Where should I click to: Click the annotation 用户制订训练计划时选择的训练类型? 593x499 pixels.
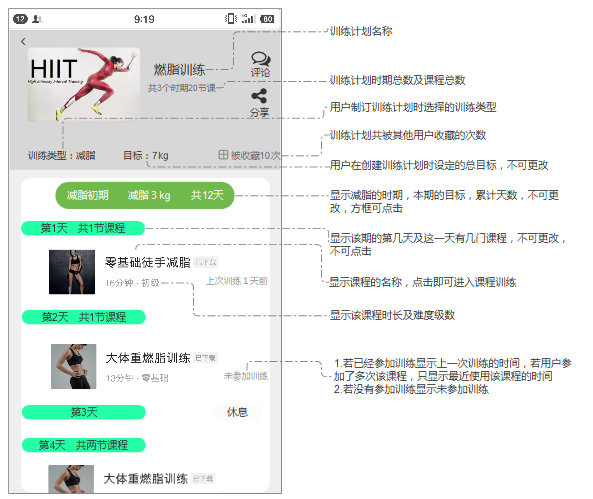[x=413, y=107]
